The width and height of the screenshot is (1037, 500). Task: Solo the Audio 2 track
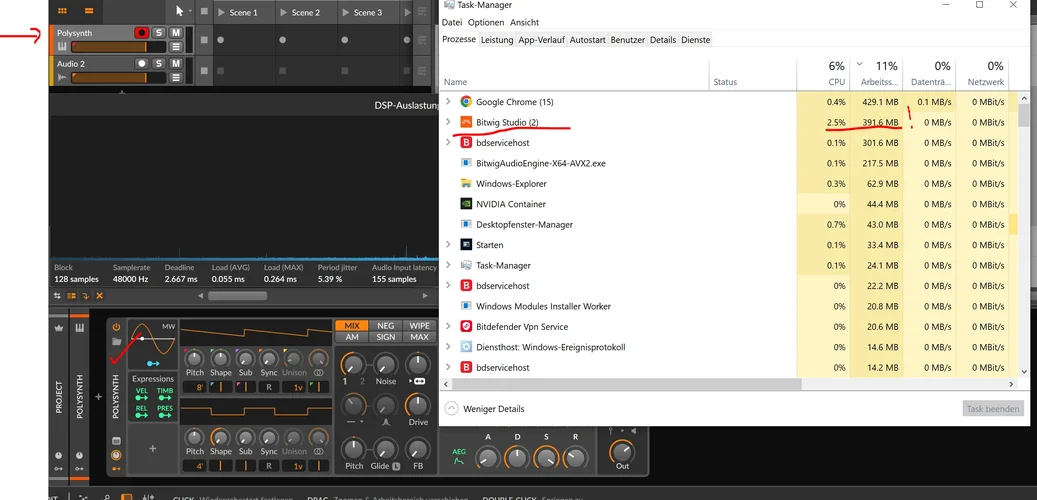coord(159,63)
